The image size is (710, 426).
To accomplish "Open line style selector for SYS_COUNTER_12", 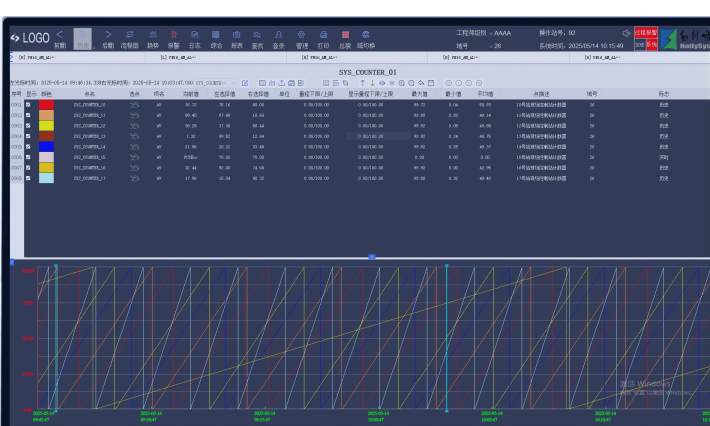I will 134,125.
